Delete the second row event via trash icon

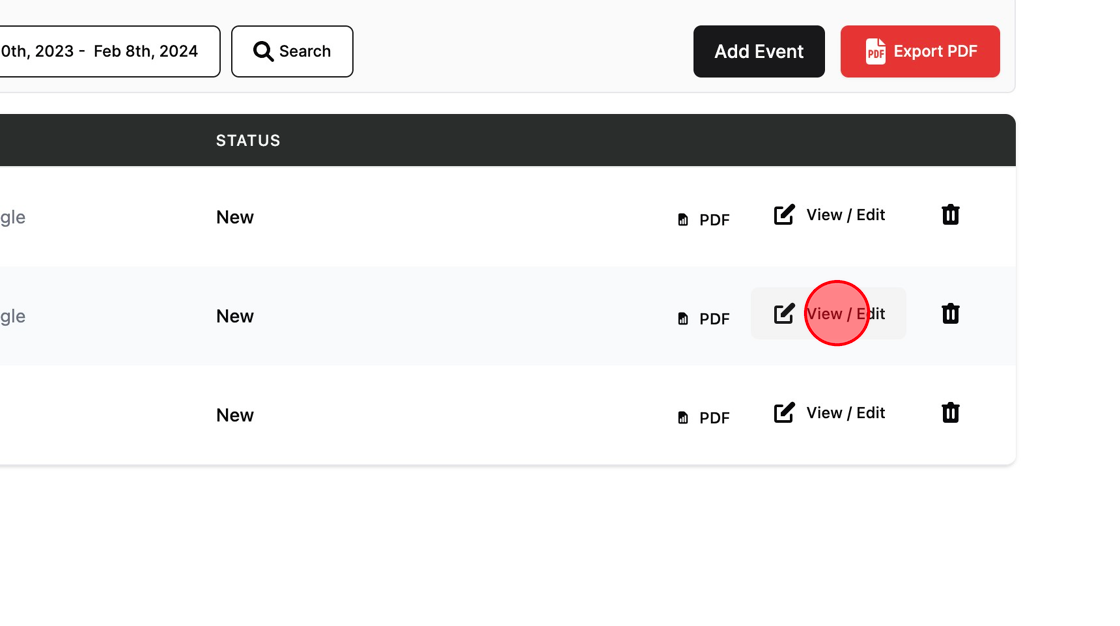coord(950,314)
